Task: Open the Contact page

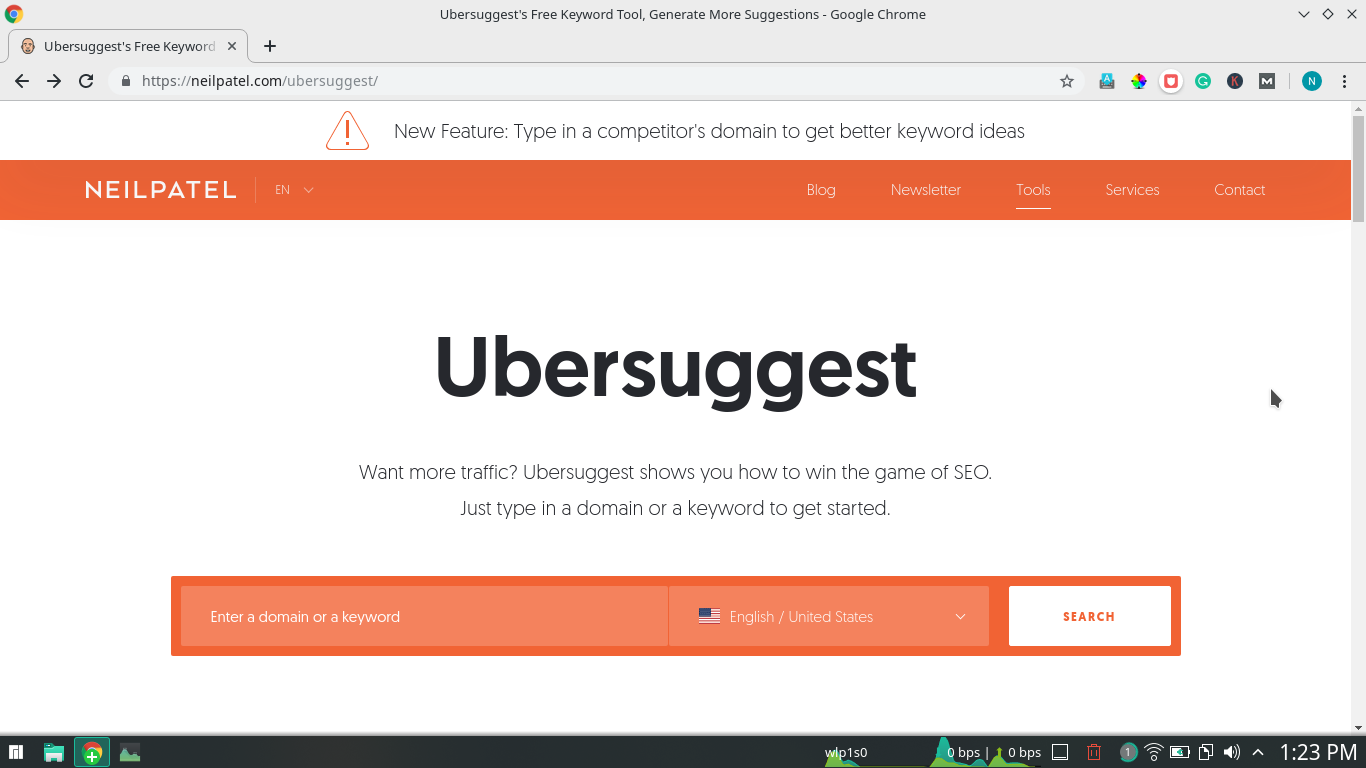Action: (x=1239, y=190)
